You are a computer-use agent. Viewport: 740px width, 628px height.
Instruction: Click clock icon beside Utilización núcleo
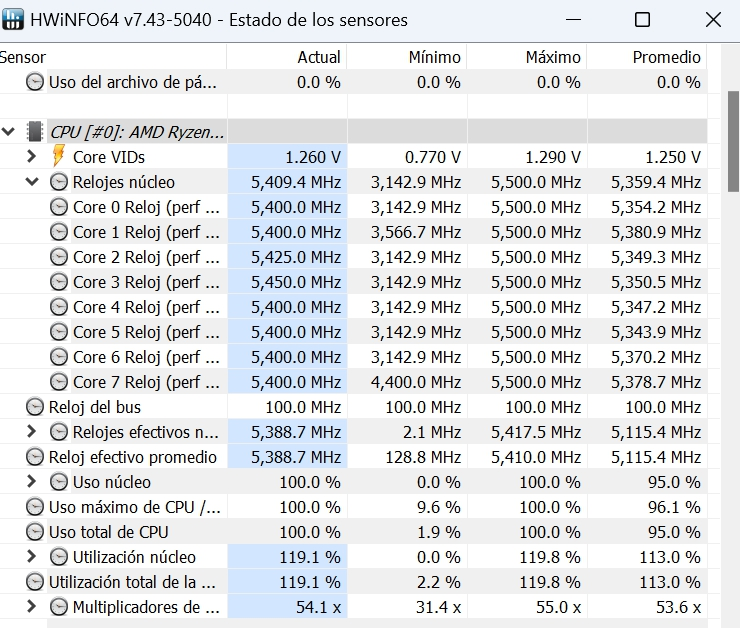[x=59, y=557]
